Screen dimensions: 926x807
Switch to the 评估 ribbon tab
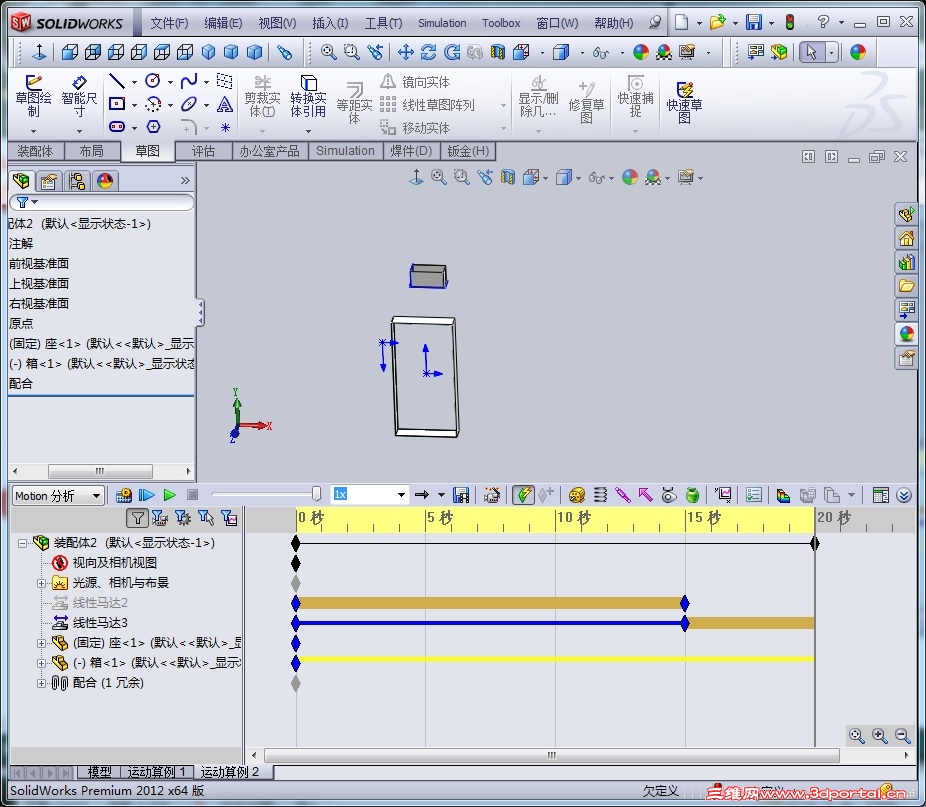click(203, 151)
